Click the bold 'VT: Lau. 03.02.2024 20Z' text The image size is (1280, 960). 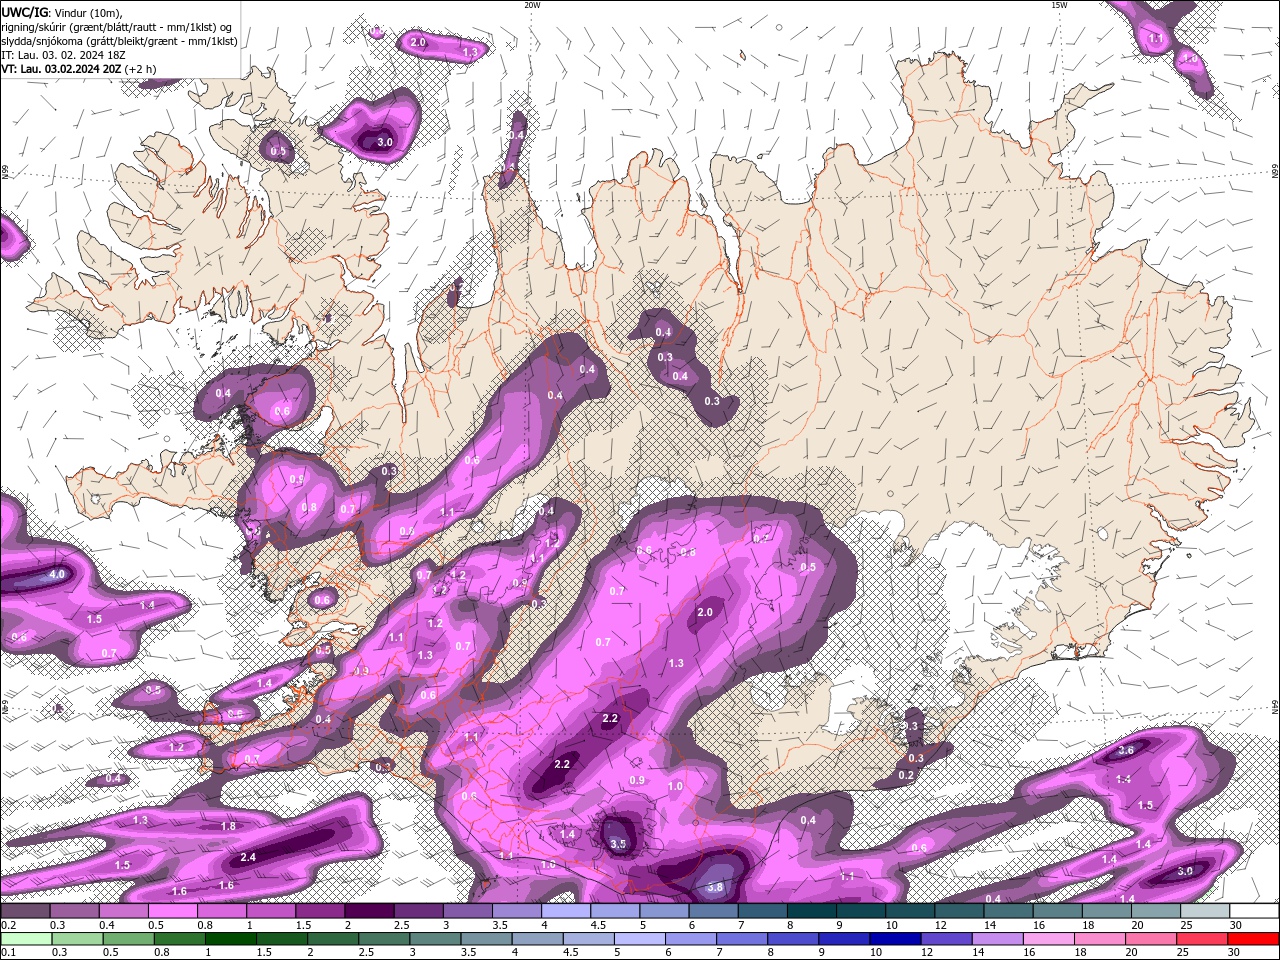61,69
